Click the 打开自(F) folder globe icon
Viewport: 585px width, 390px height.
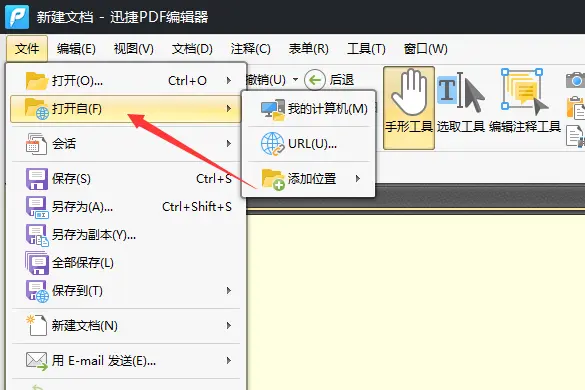tap(37, 109)
